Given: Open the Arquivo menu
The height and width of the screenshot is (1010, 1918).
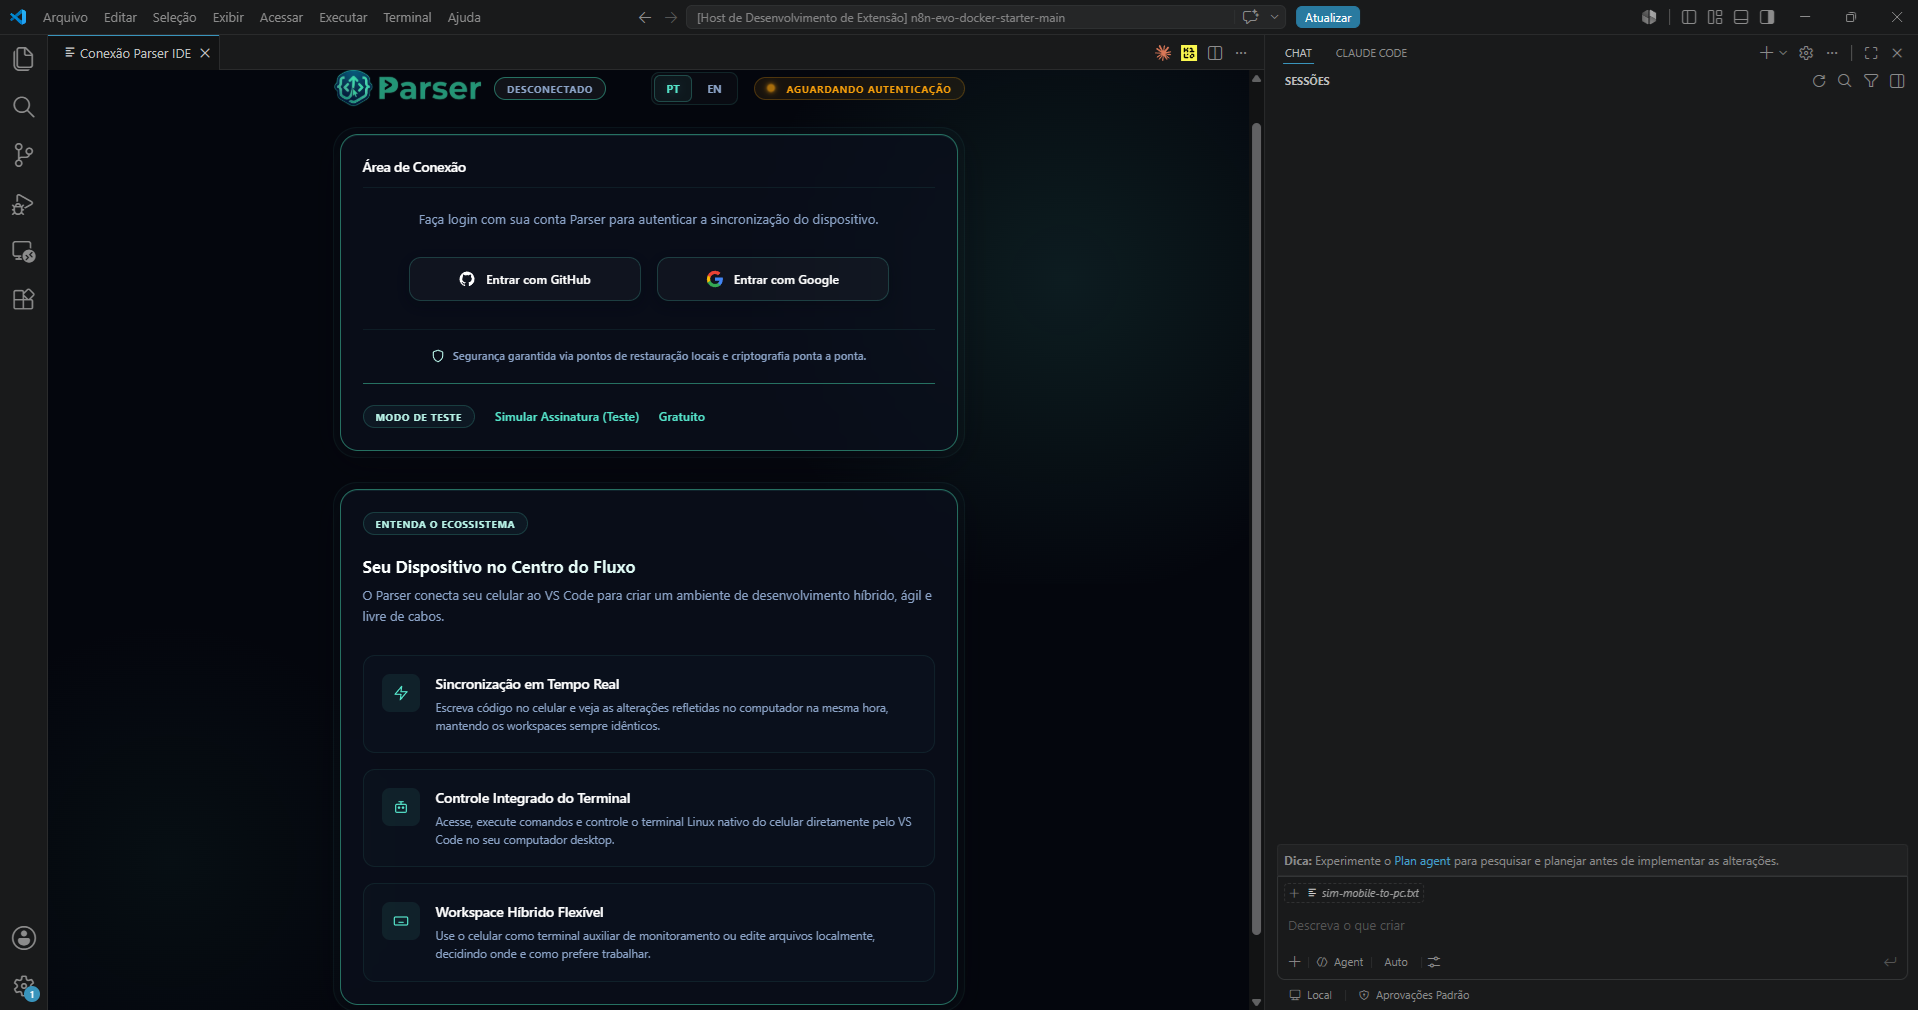Looking at the screenshot, I should coord(65,17).
